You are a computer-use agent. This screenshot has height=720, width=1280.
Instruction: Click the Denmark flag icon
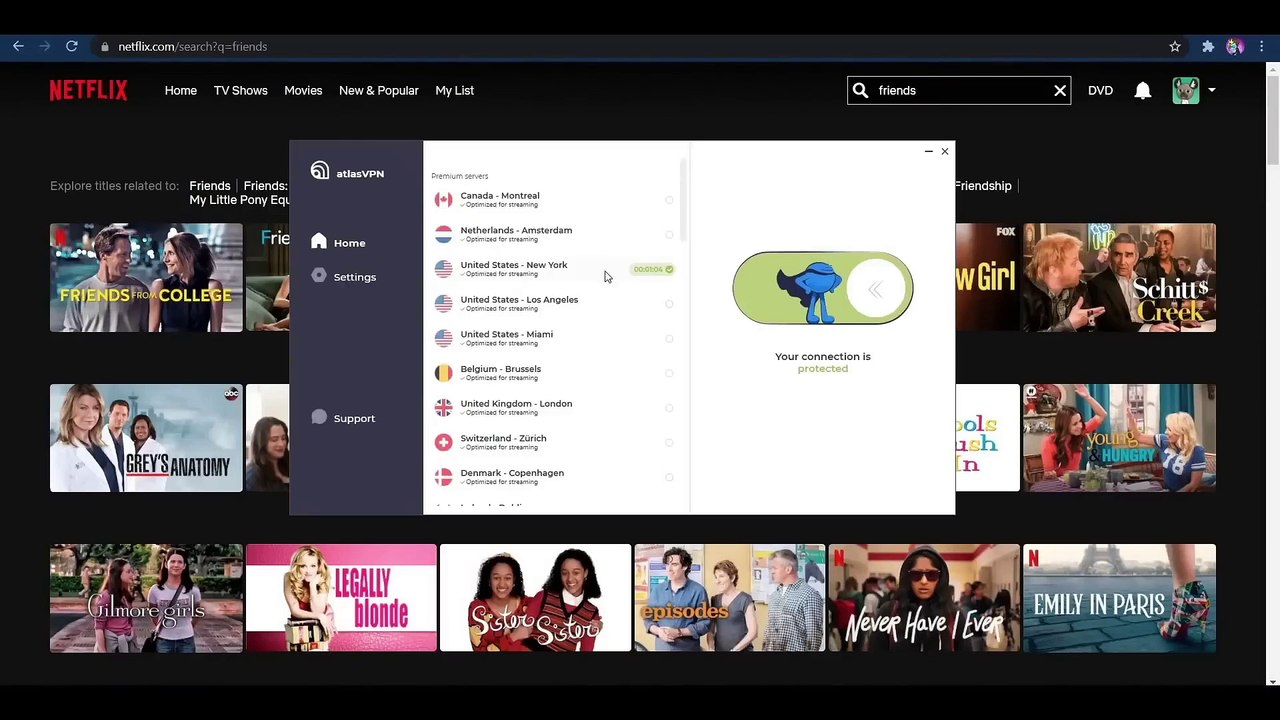click(443, 477)
